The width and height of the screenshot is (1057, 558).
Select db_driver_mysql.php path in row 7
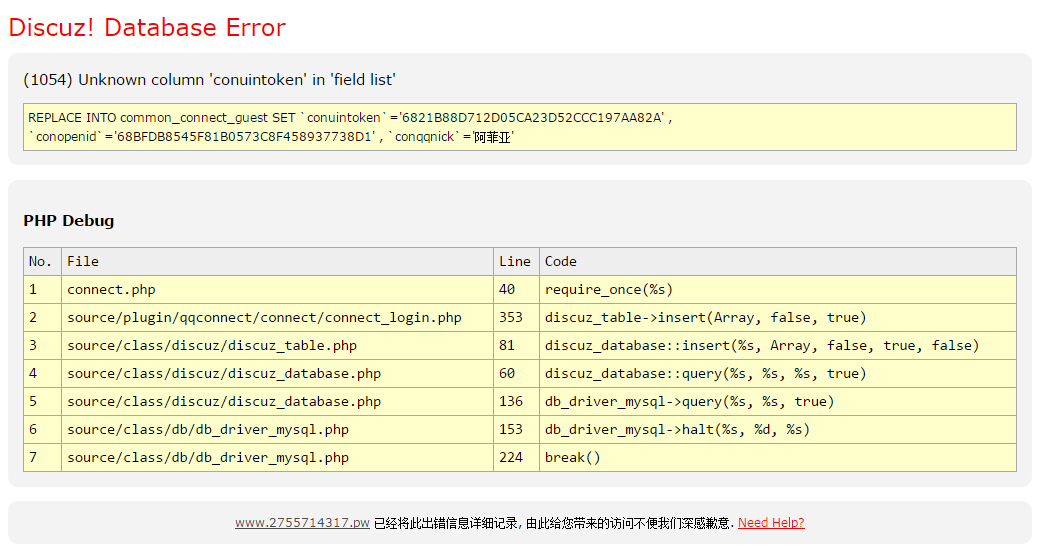277,458
